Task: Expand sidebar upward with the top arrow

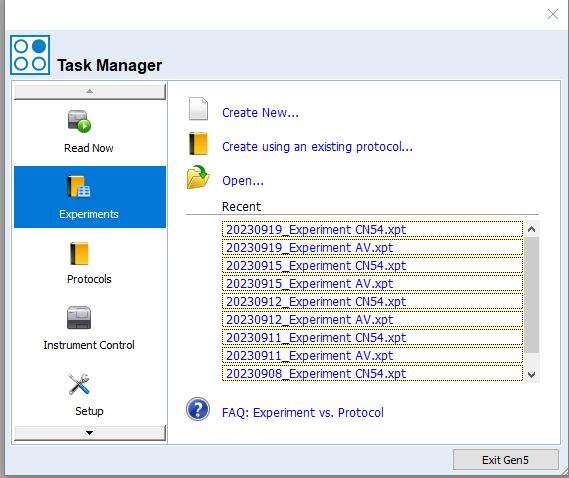Action: tap(90, 91)
